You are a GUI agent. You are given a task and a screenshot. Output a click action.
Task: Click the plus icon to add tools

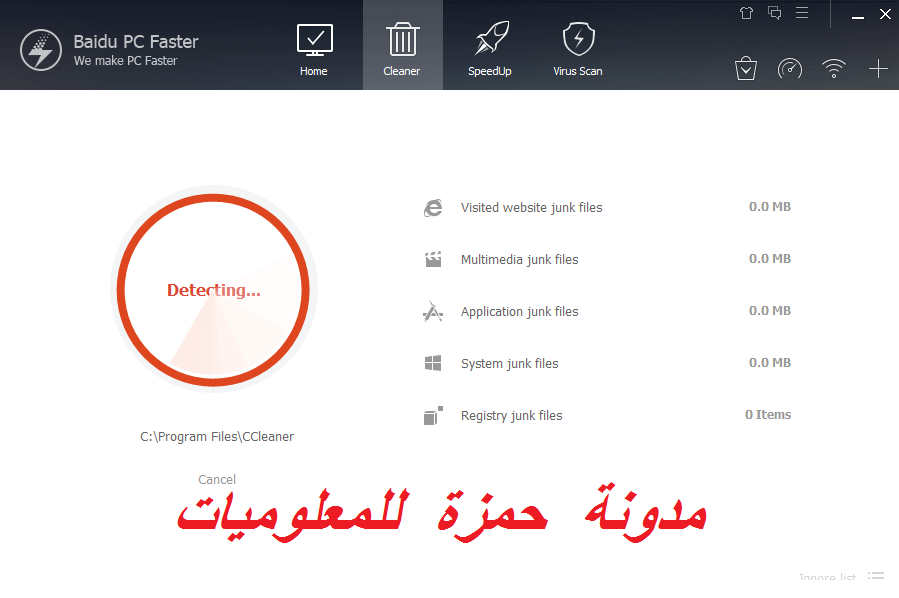point(878,69)
